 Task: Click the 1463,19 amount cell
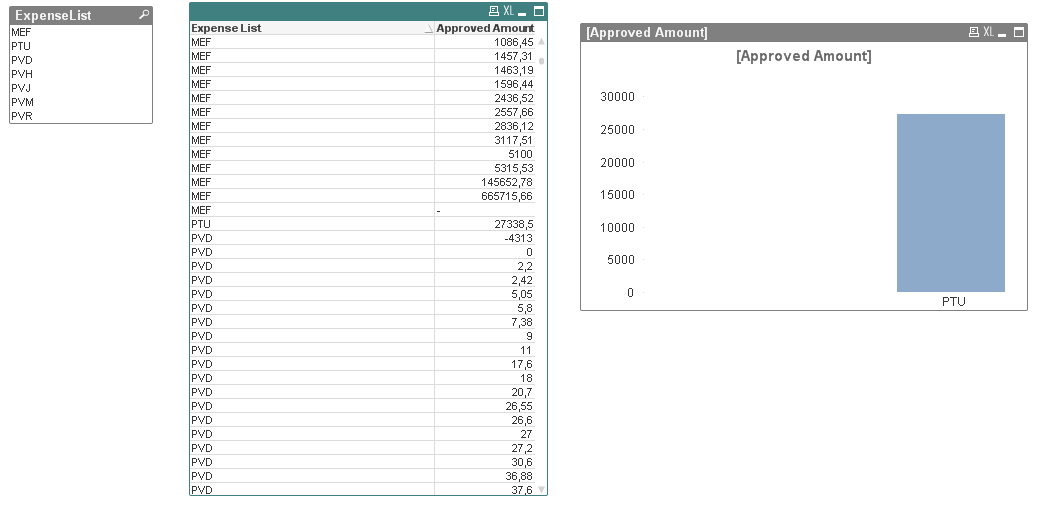click(485, 70)
